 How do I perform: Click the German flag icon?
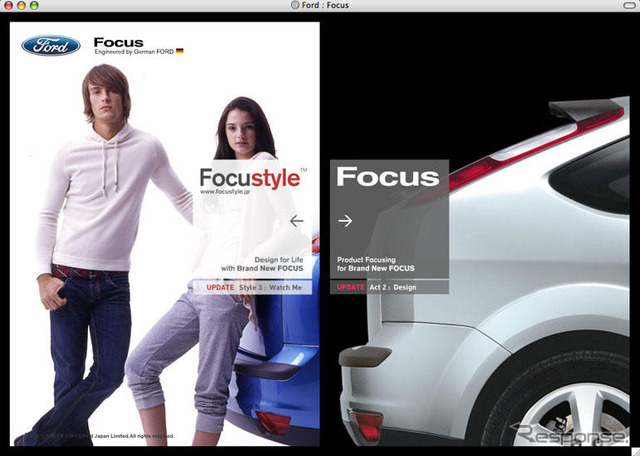pos(180,51)
